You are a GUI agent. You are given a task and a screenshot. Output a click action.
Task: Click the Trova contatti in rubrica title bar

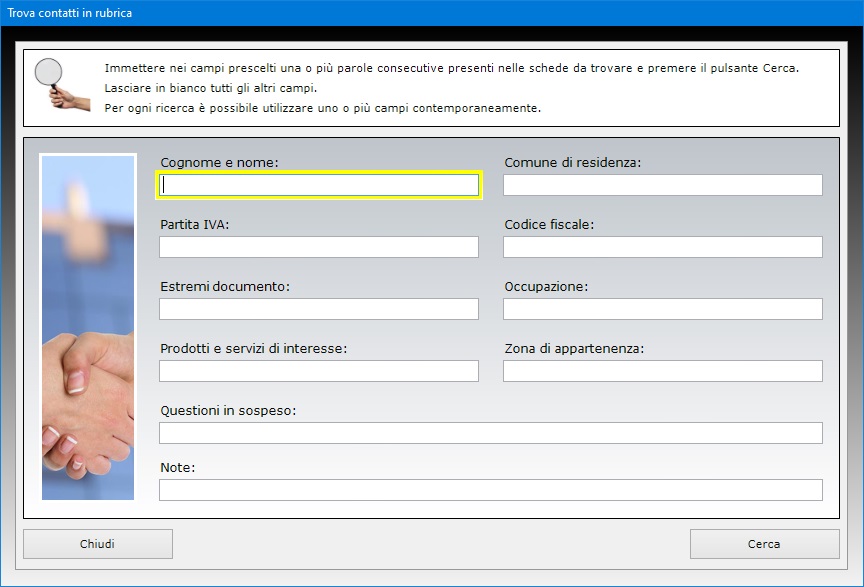pyautogui.click(x=432, y=13)
